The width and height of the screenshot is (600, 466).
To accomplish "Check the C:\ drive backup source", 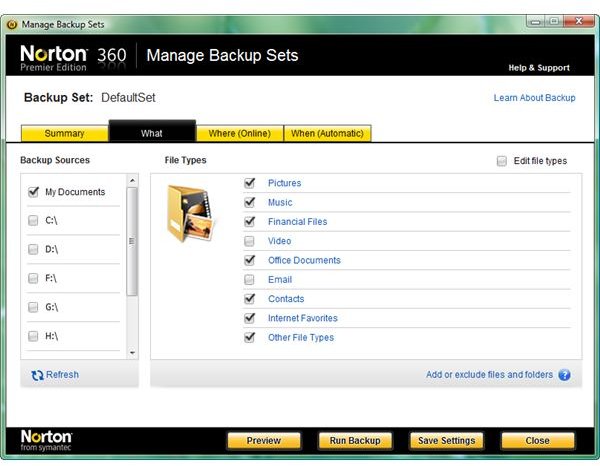I will (33, 220).
